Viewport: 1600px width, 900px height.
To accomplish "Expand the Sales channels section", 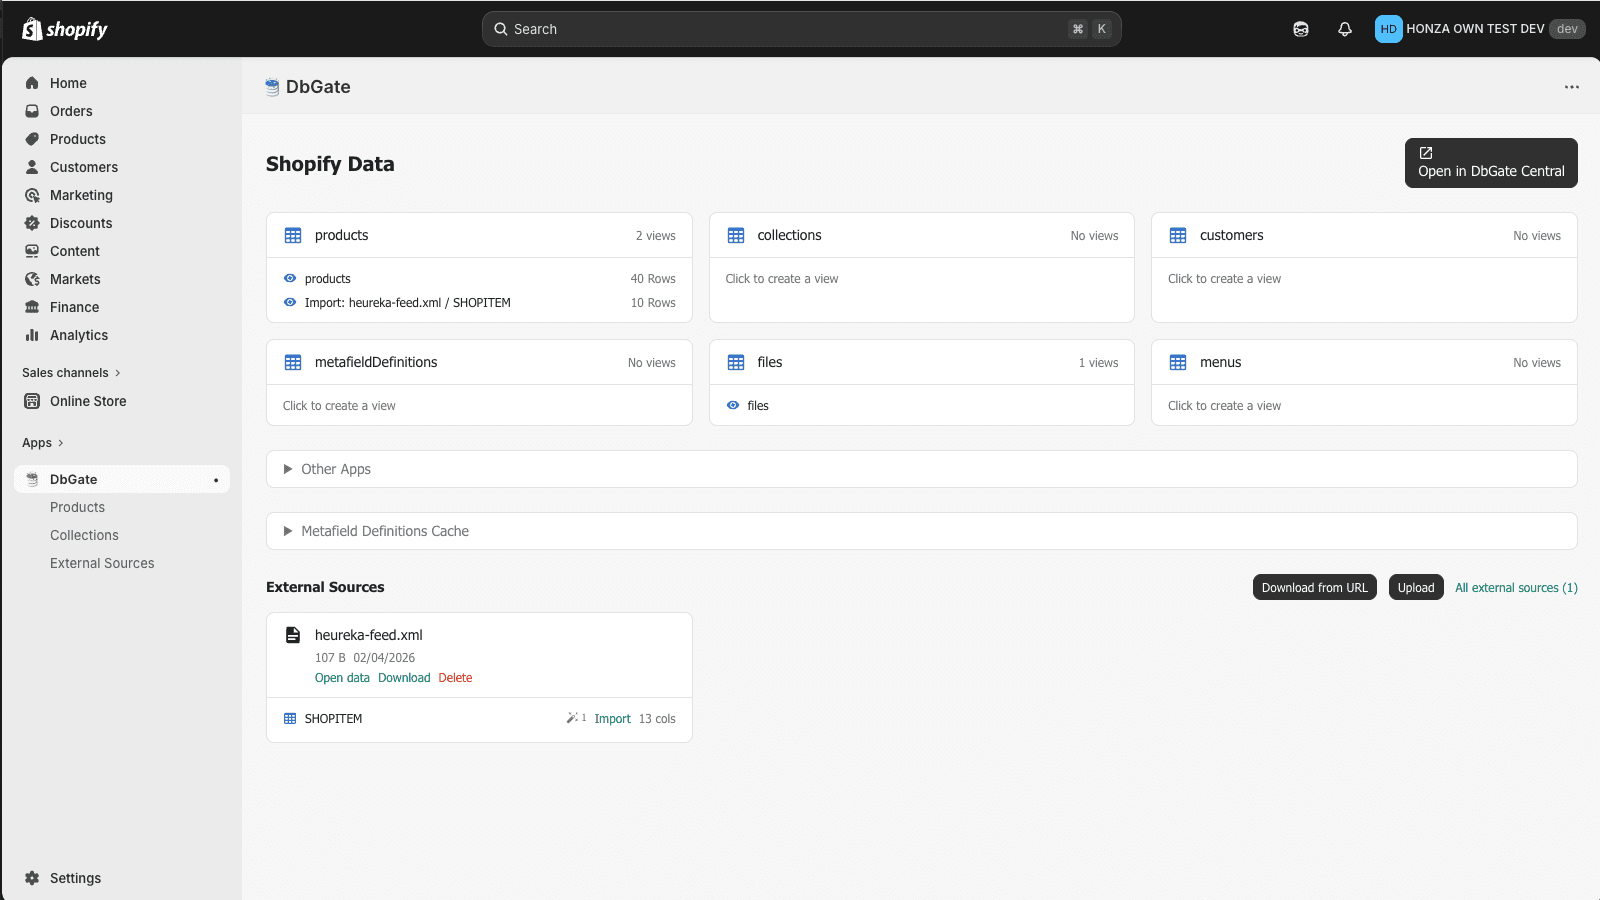I will [71, 373].
